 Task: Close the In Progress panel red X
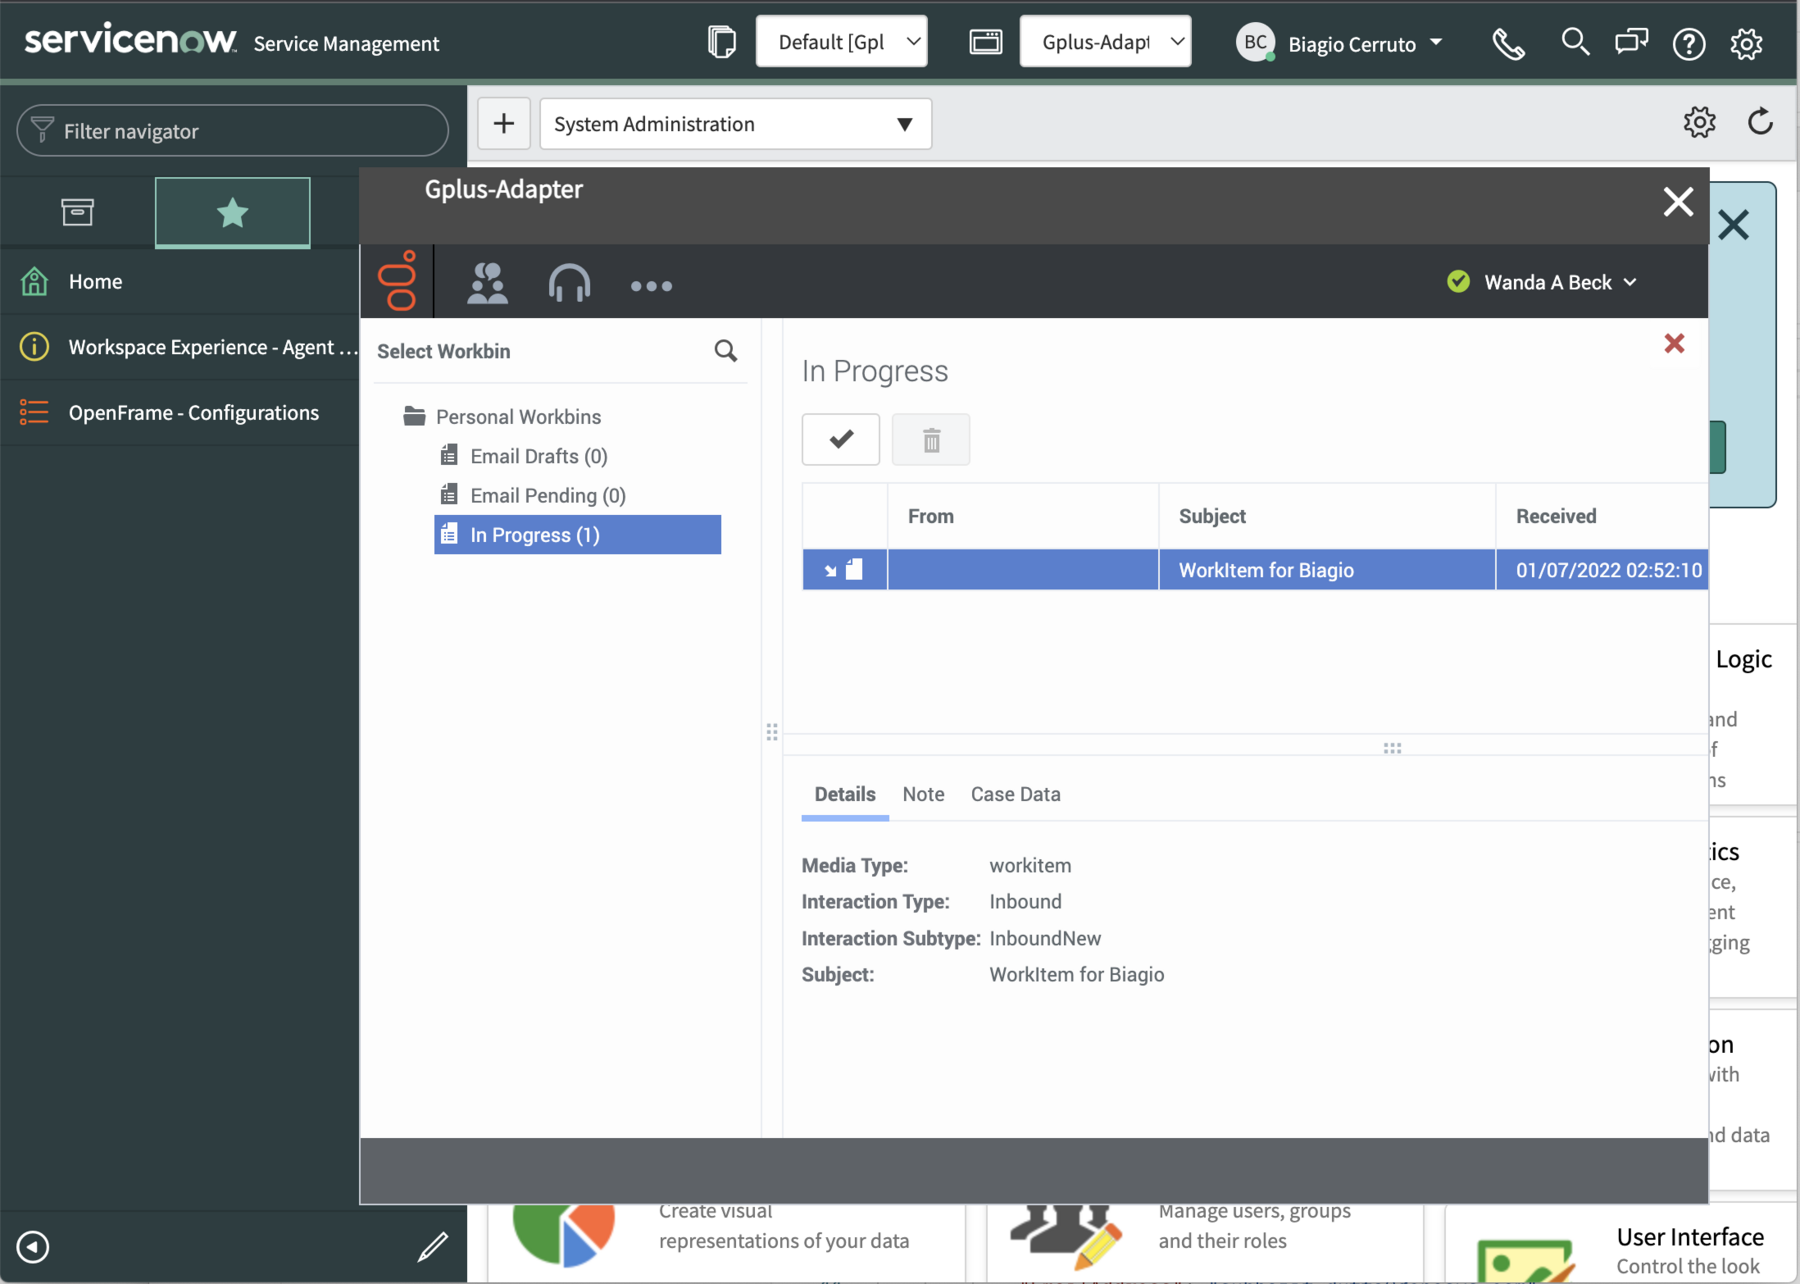tap(1674, 344)
